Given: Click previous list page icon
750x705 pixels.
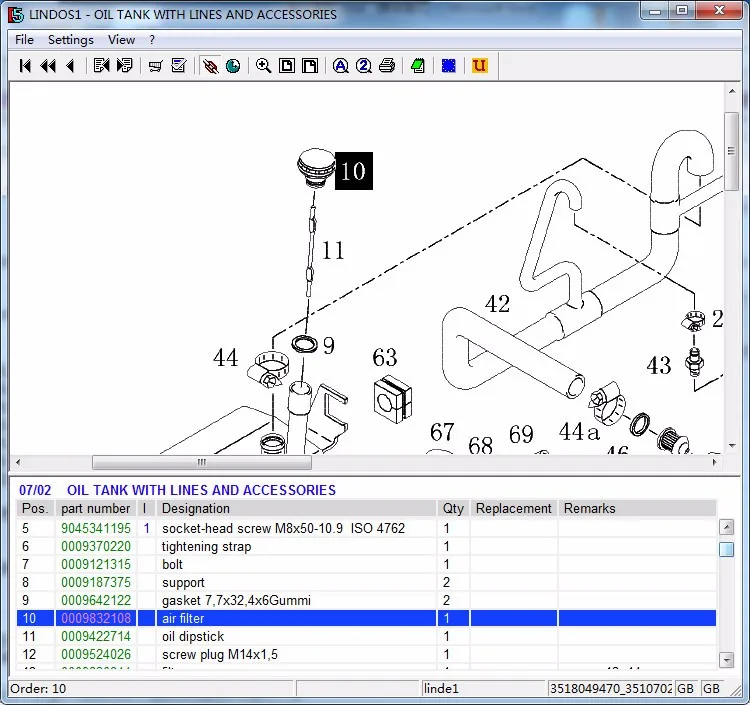Looking at the screenshot, I should point(101,66).
